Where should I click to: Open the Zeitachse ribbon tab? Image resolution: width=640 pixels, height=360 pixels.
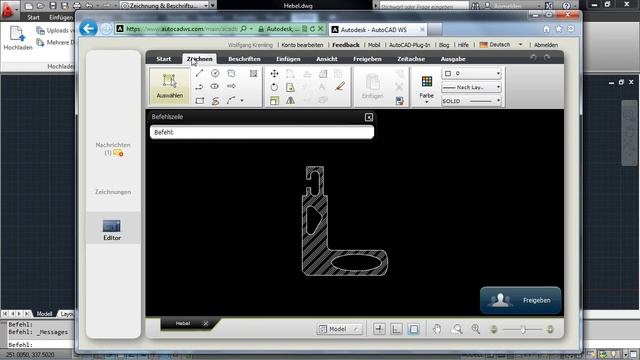tap(411, 59)
